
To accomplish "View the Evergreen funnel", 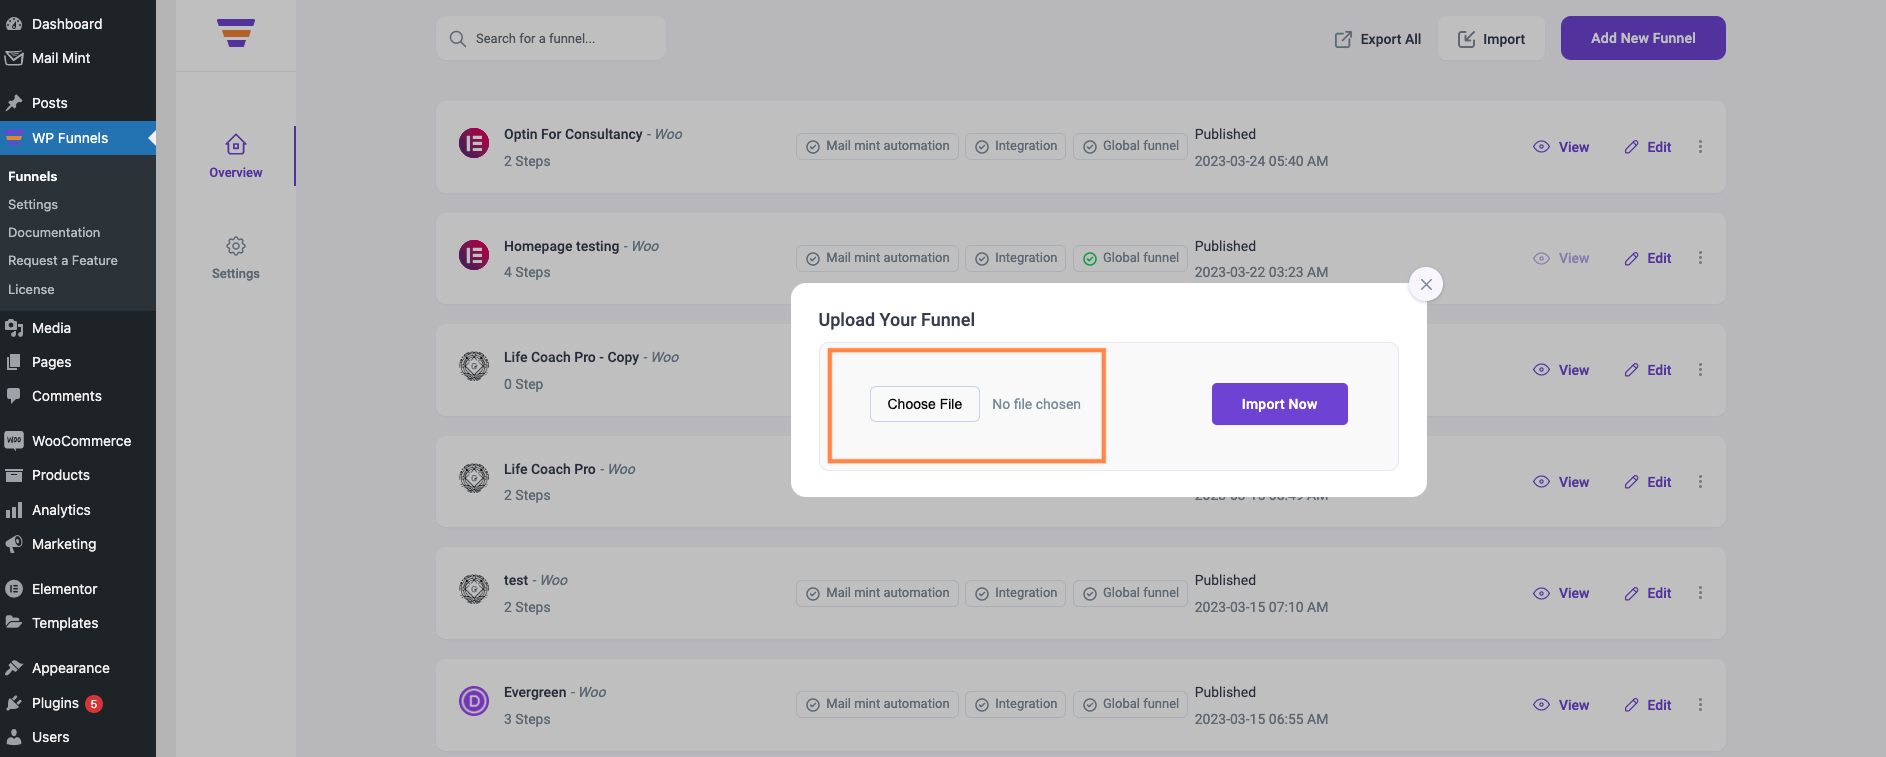I will click(1561, 705).
